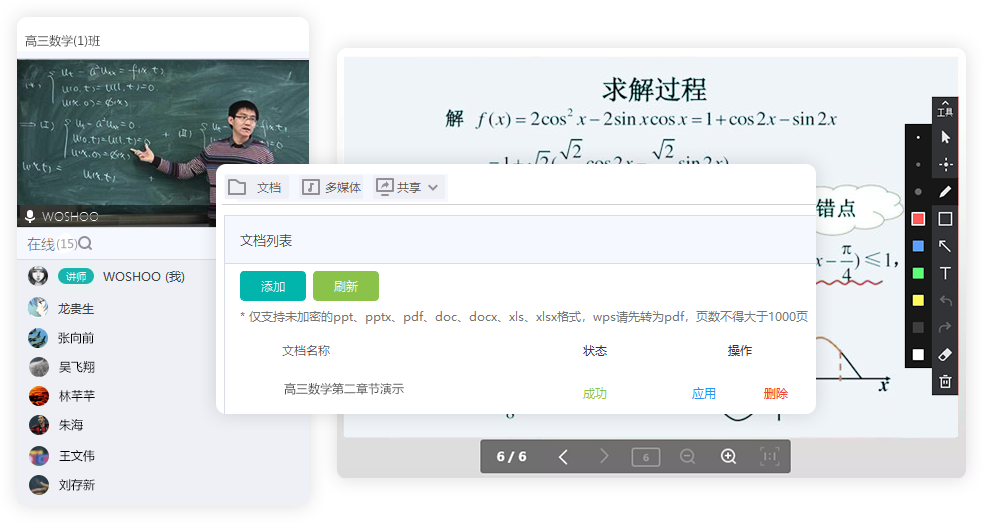Screen dimensions: 983x523
Task: Click the 添加 button
Action: tap(273, 286)
